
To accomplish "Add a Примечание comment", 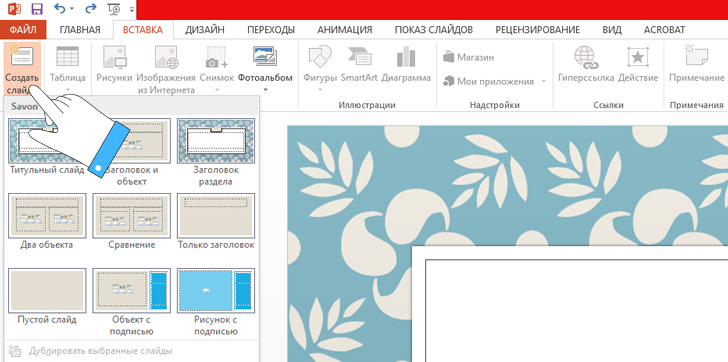I will pos(696,58).
